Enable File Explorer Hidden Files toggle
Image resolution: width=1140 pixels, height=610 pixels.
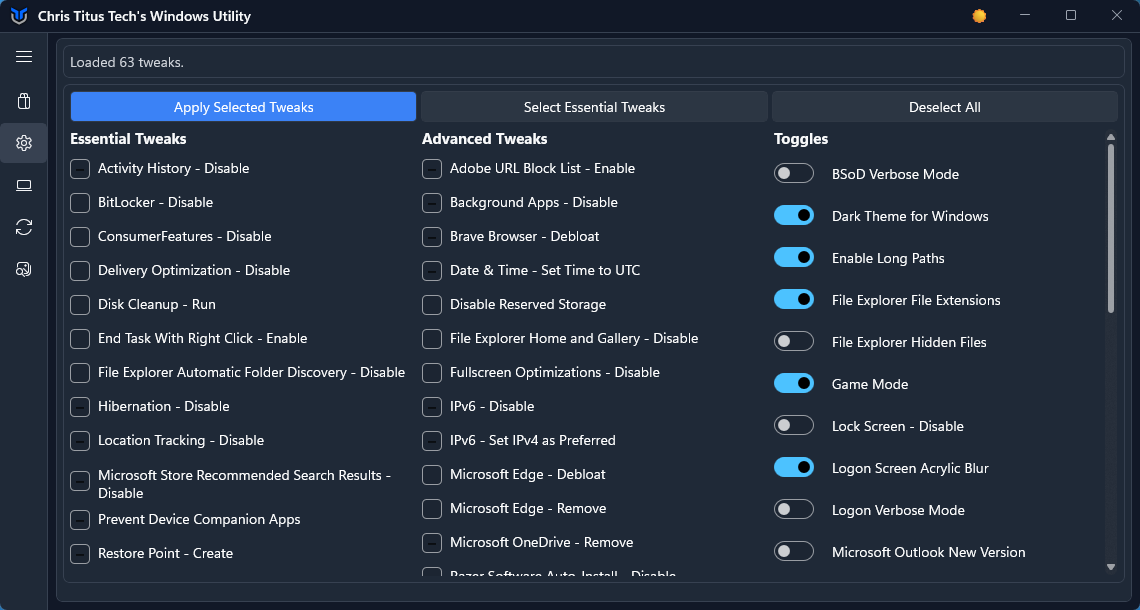(793, 341)
